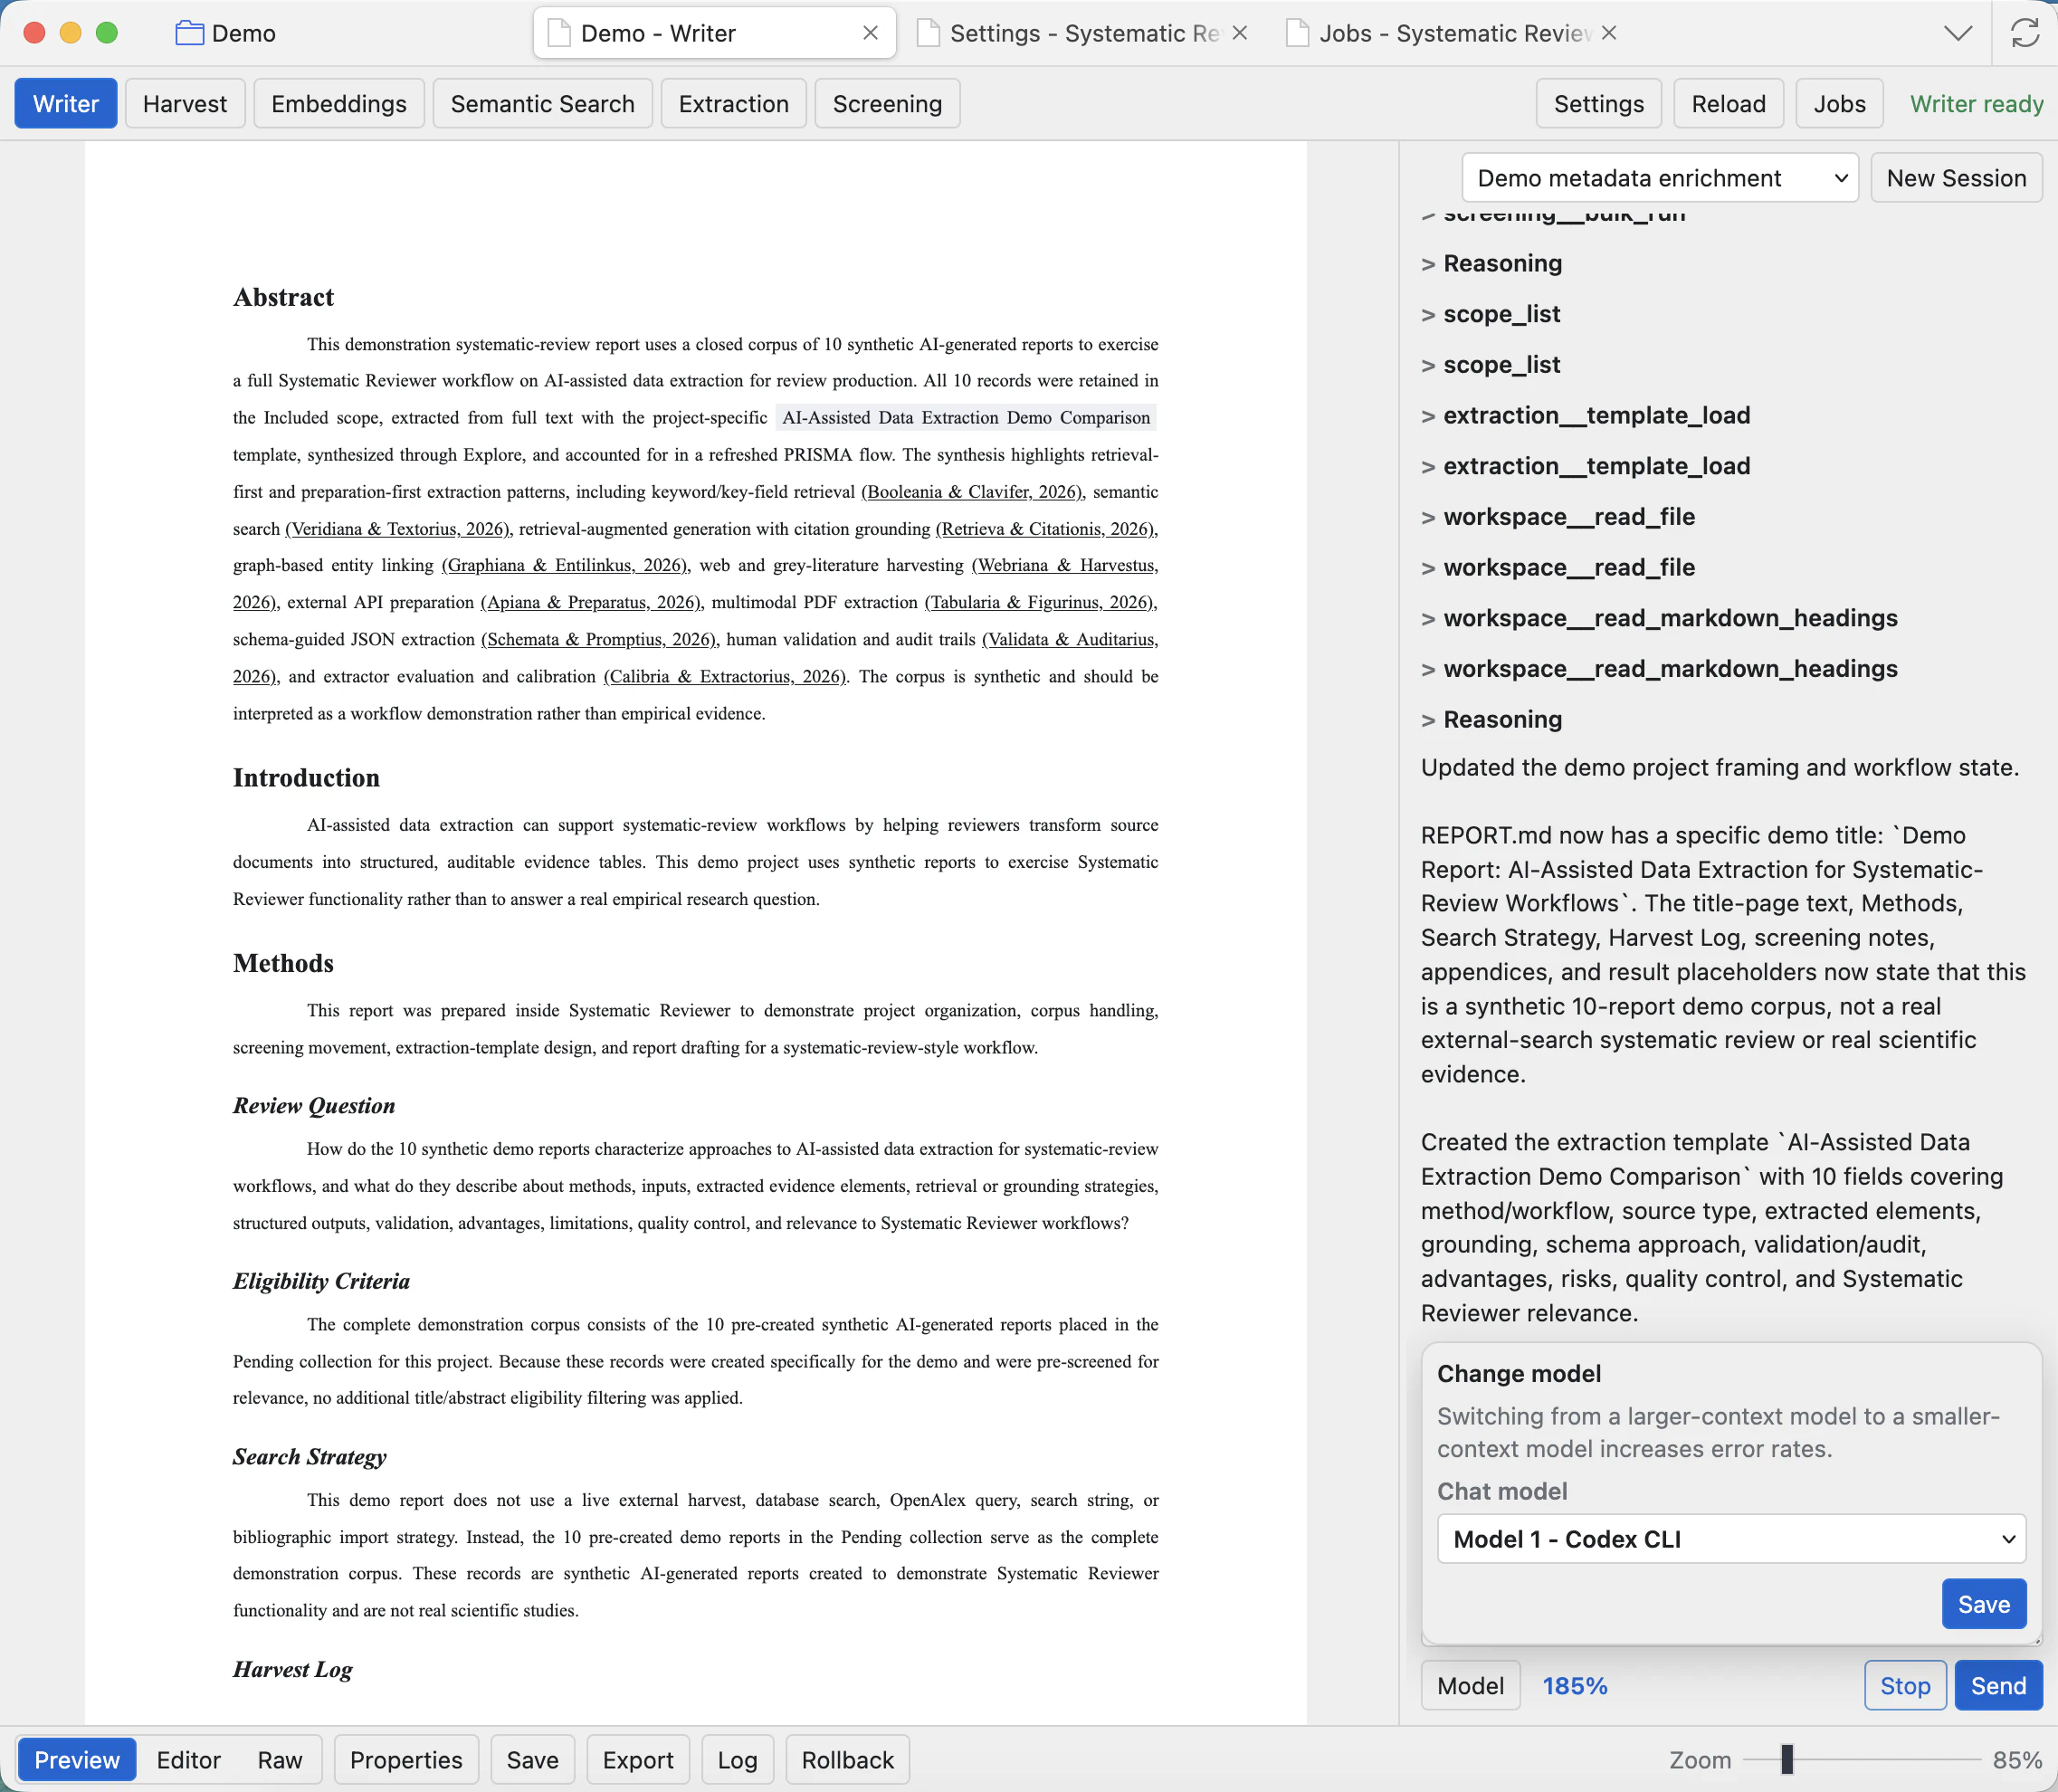
Task: Click the Review Question subheading
Action: pos(314,1106)
